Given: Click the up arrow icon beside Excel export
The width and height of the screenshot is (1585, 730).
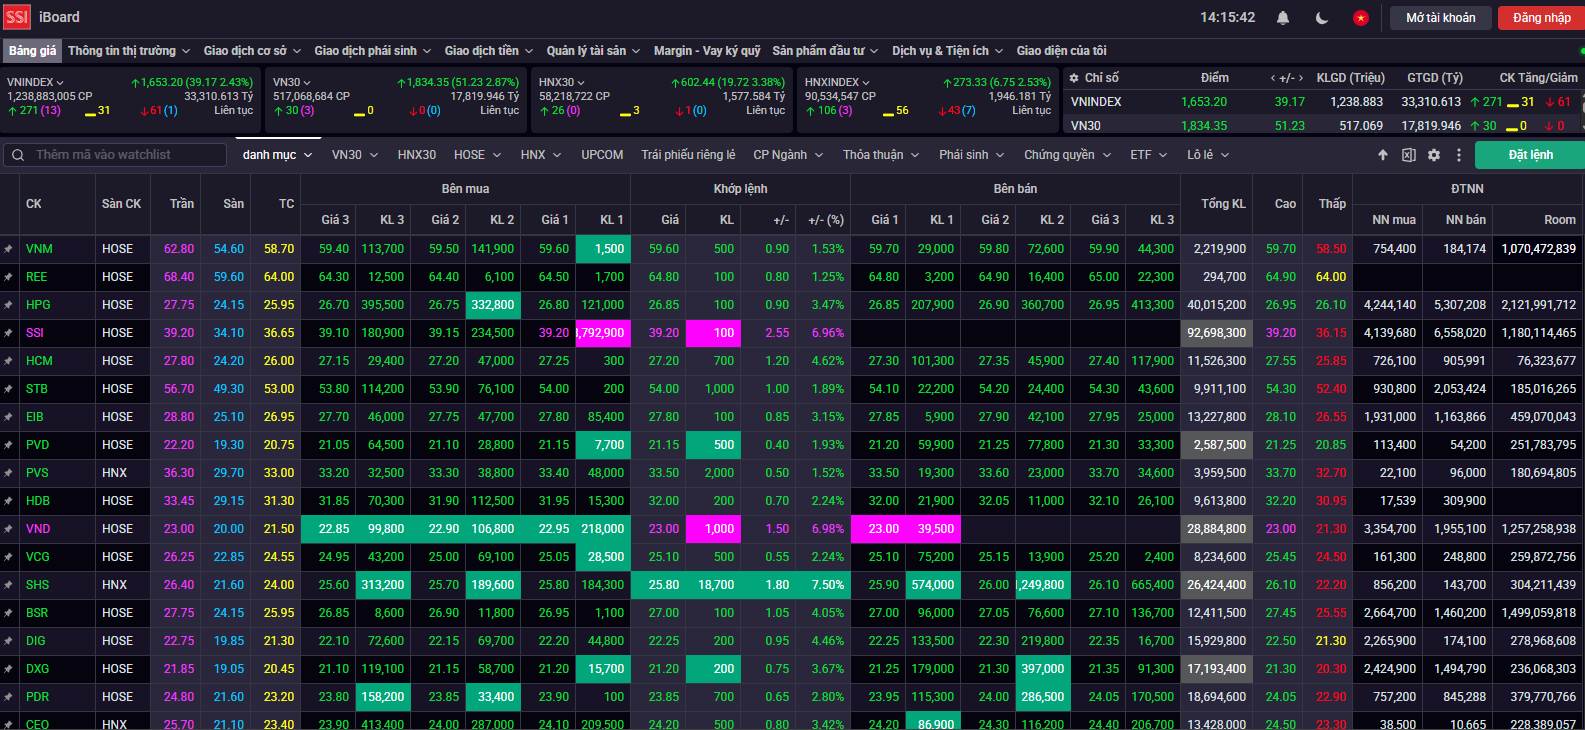Looking at the screenshot, I should pyautogui.click(x=1383, y=155).
